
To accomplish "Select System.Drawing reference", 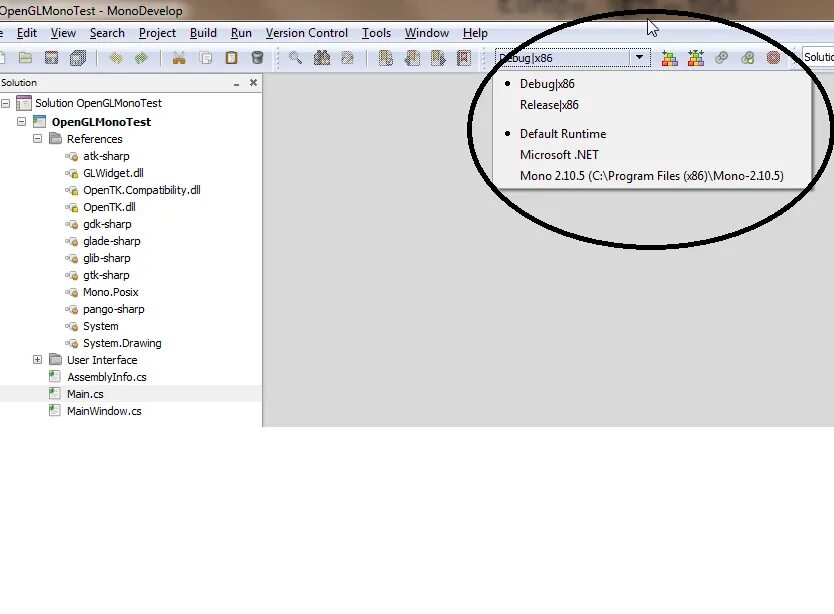I will 122,343.
